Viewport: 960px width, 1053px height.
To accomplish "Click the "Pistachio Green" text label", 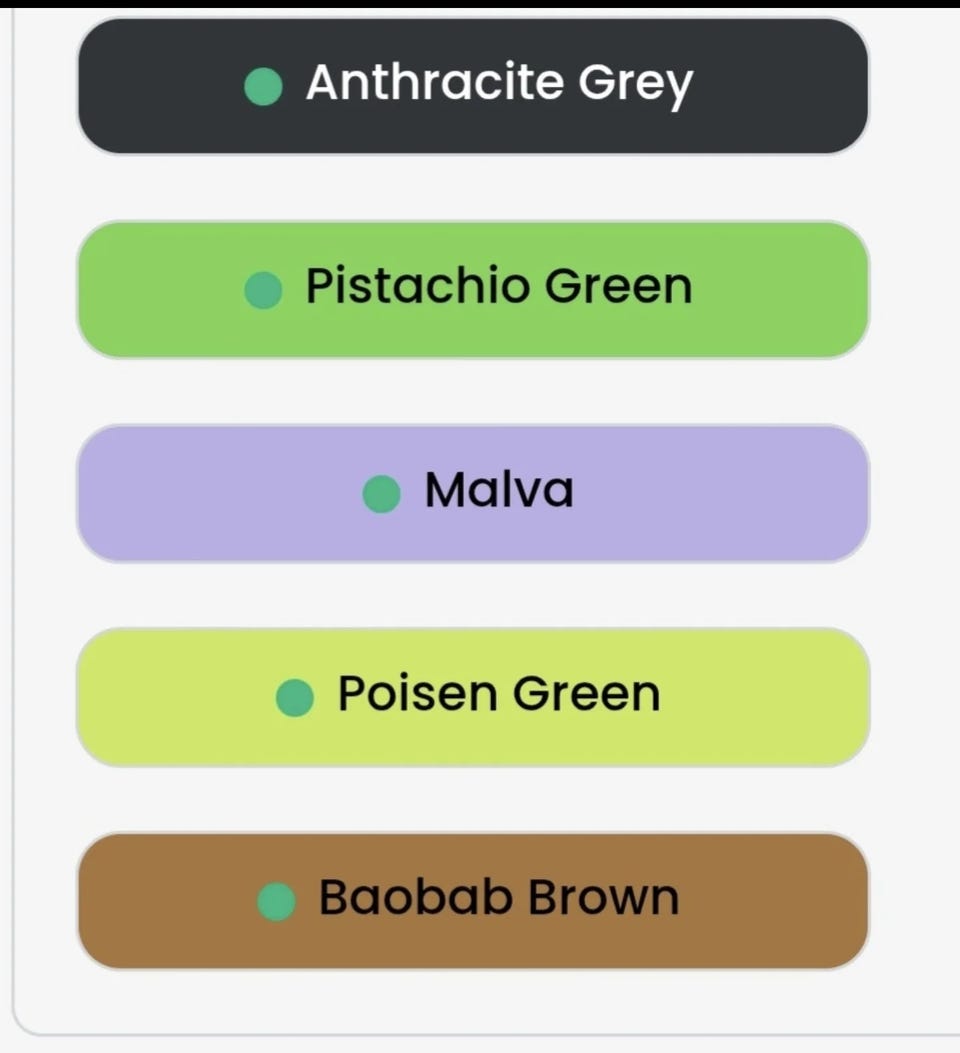I will point(499,287).
